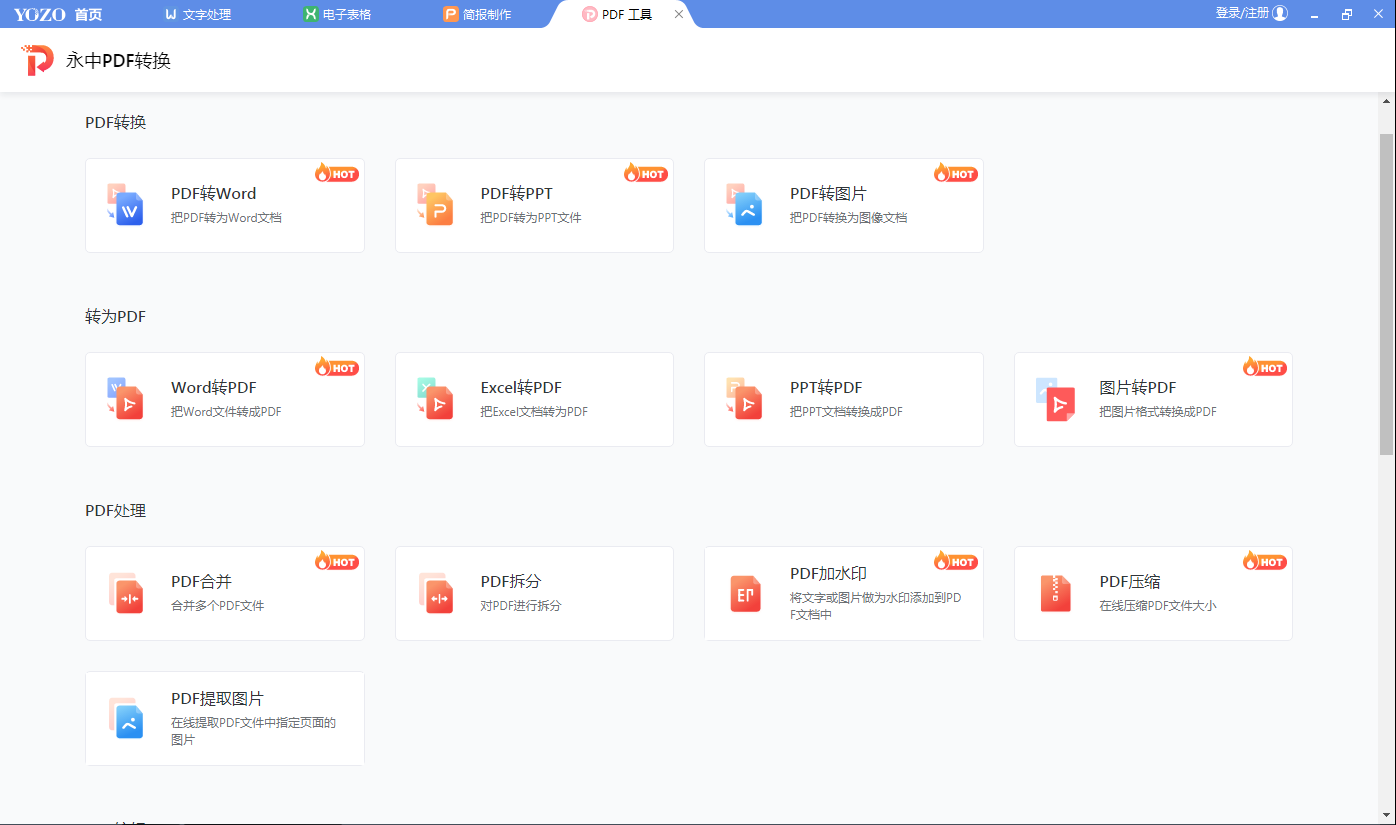
Task: Click the scrollbar down arrow
Action: [x=1387, y=817]
